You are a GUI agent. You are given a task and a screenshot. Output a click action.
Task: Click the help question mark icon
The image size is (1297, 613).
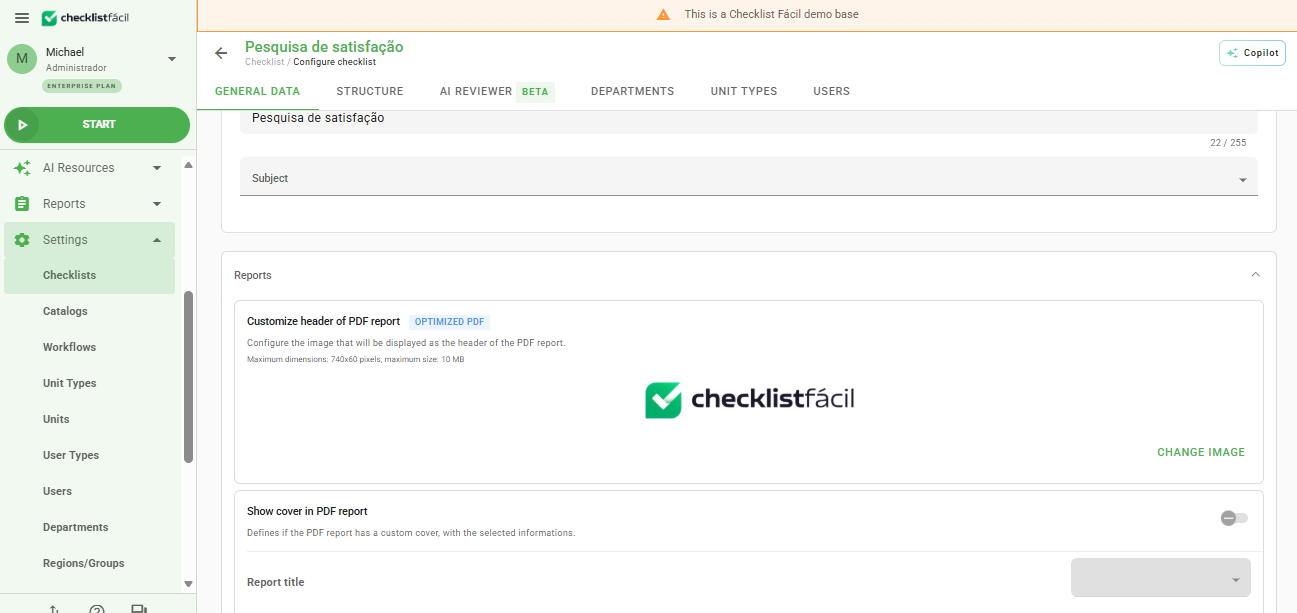tap(97, 609)
